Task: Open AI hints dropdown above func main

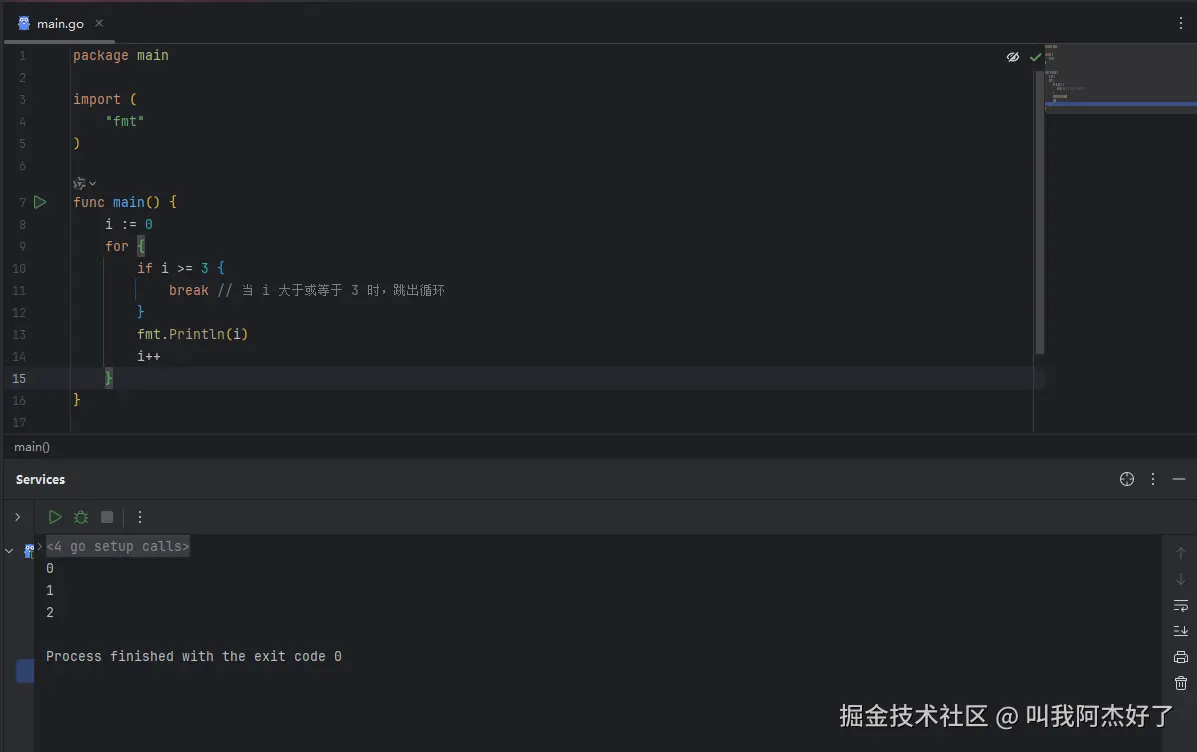Action: (x=84, y=183)
